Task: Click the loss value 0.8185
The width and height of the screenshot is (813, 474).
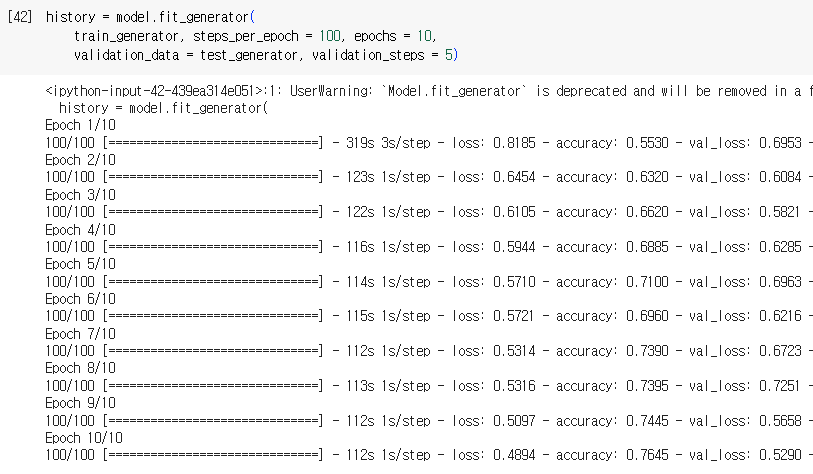Action: coord(514,143)
